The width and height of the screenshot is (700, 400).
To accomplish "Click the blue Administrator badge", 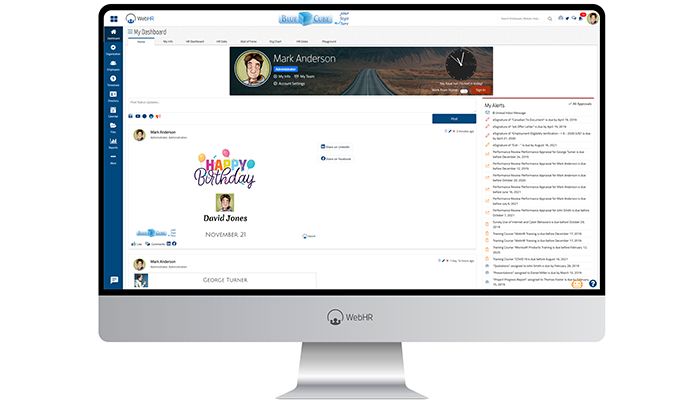I will pyautogui.click(x=285, y=69).
